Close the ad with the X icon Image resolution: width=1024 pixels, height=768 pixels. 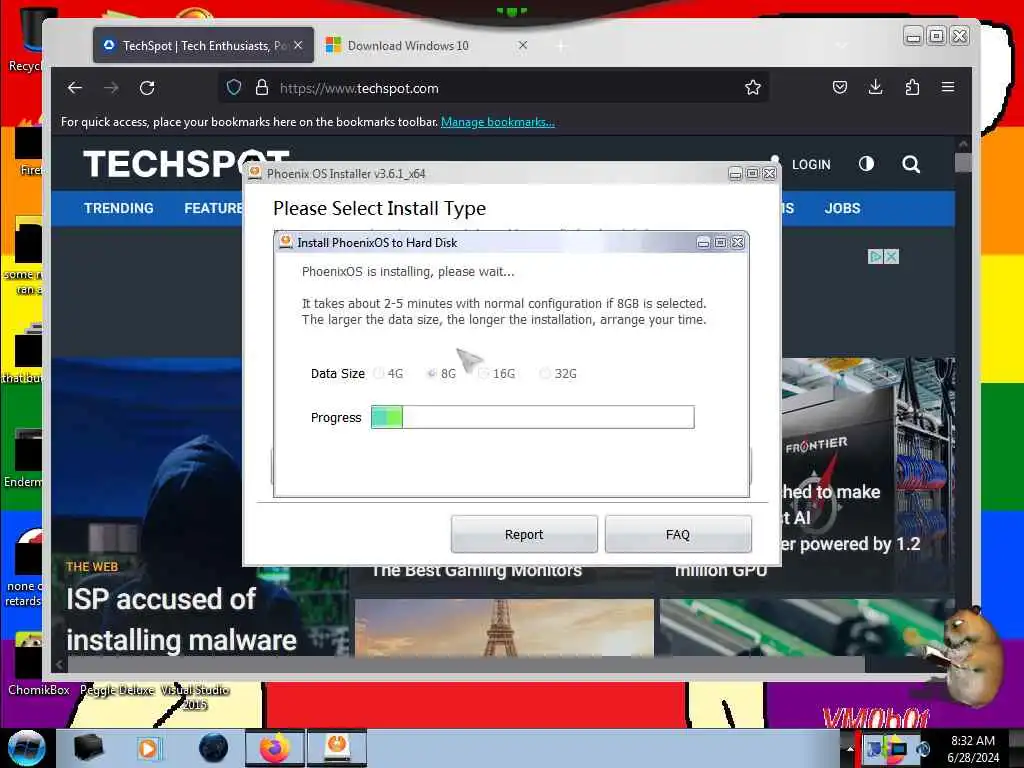point(891,257)
